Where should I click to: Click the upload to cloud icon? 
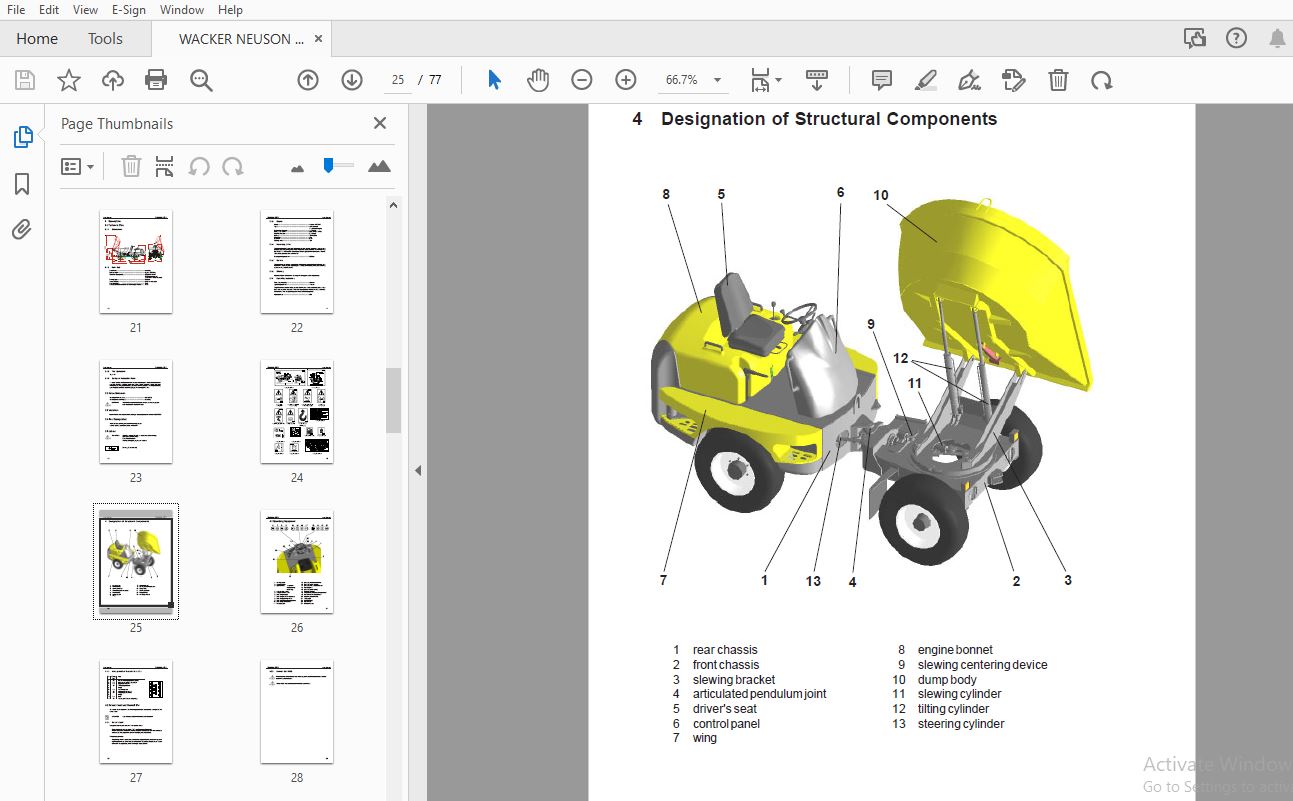point(113,80)
